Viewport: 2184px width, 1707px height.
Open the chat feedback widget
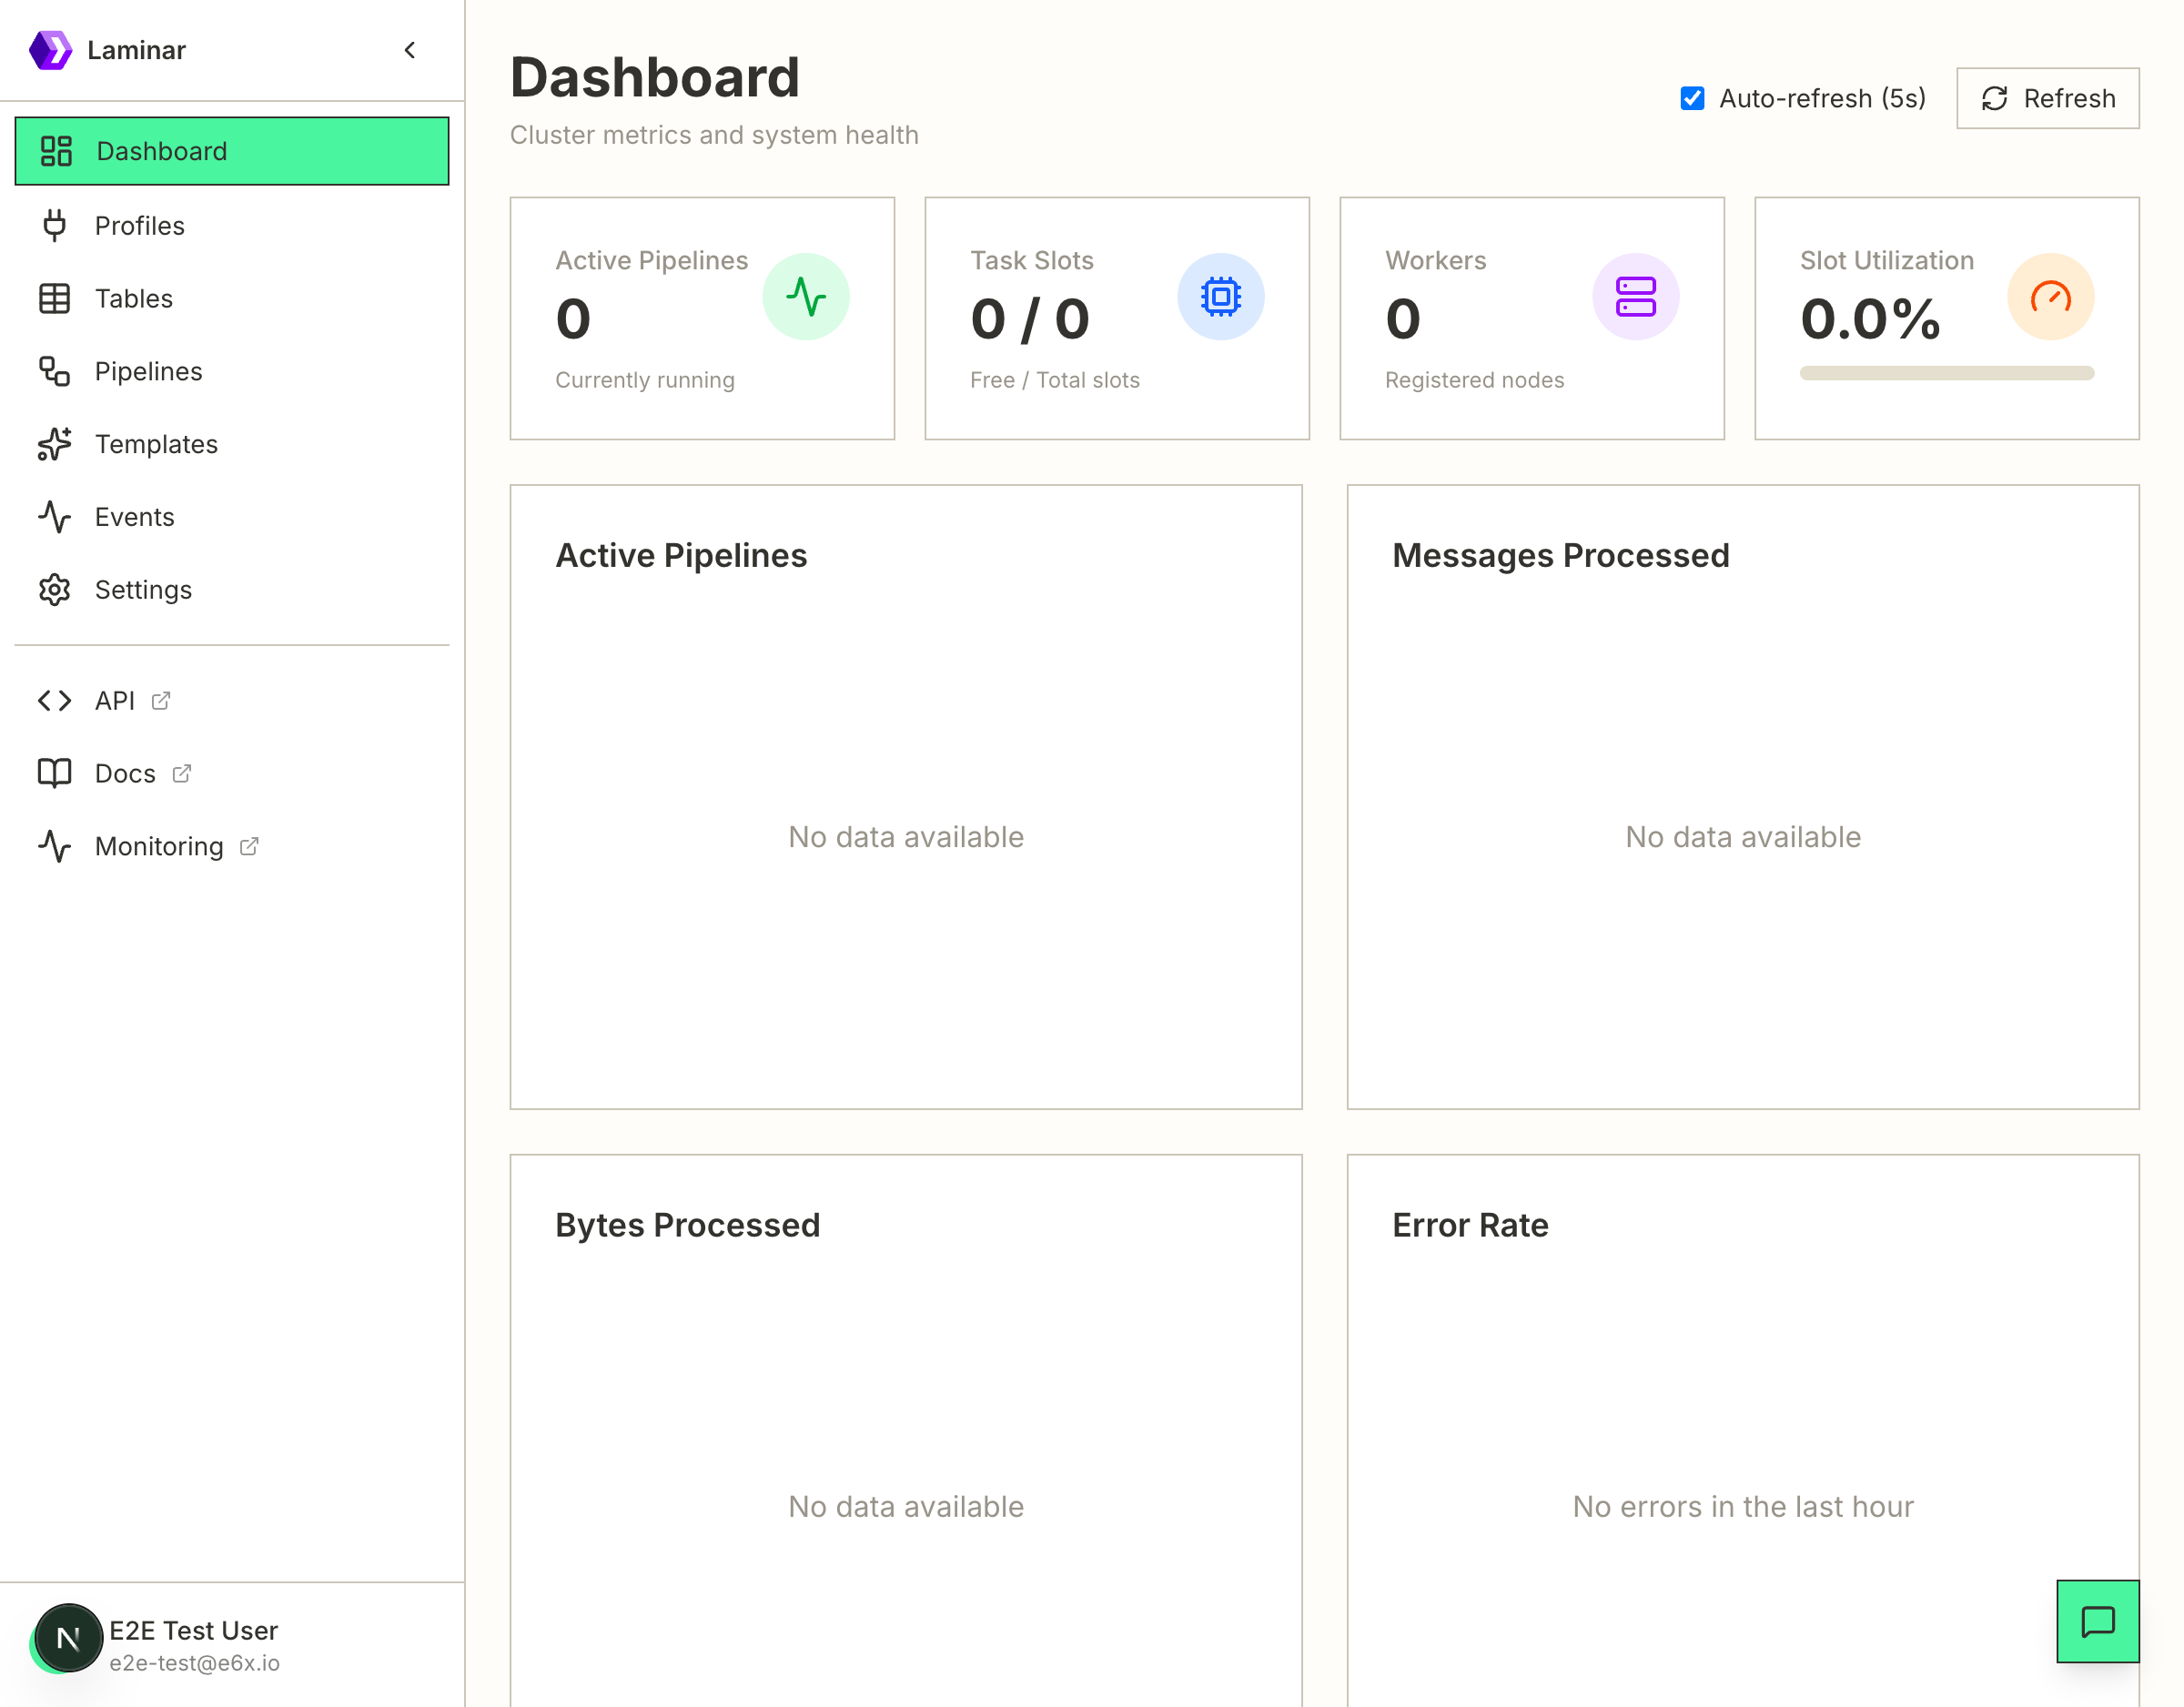tap(2097, 1622)
